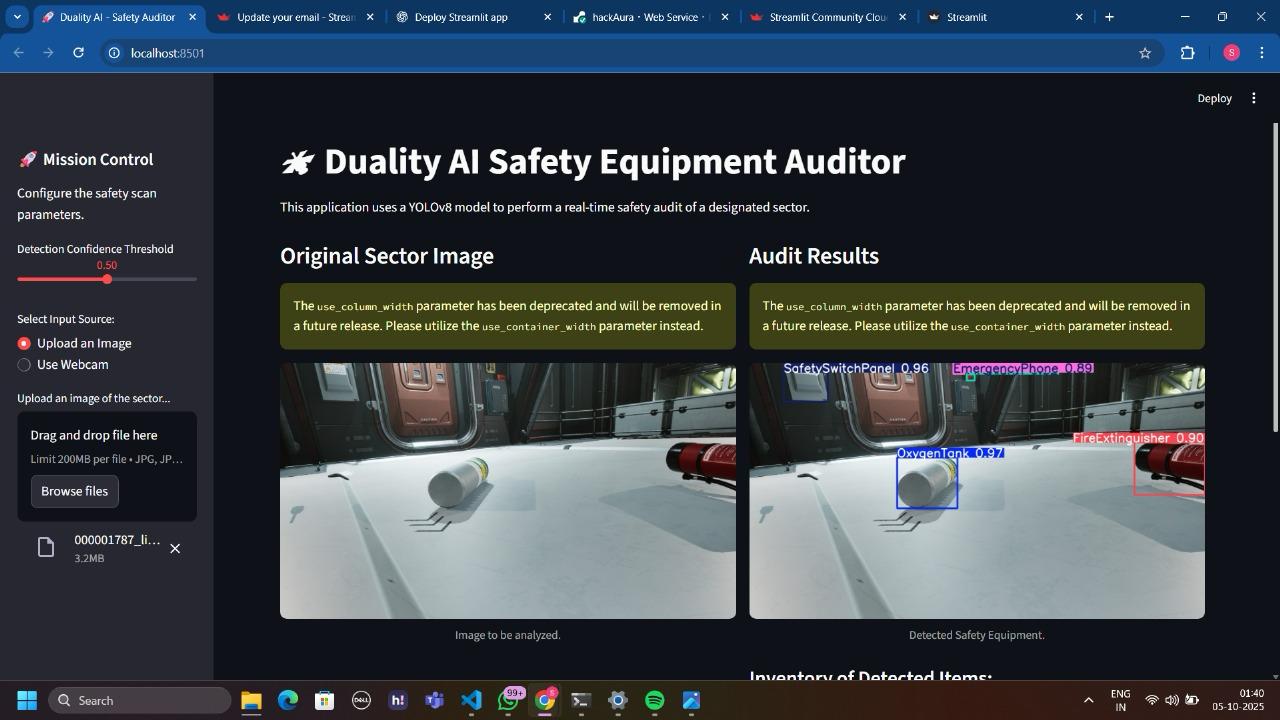Bookmark this page with the star icon
The image size is (1280, 720).
1145,53
